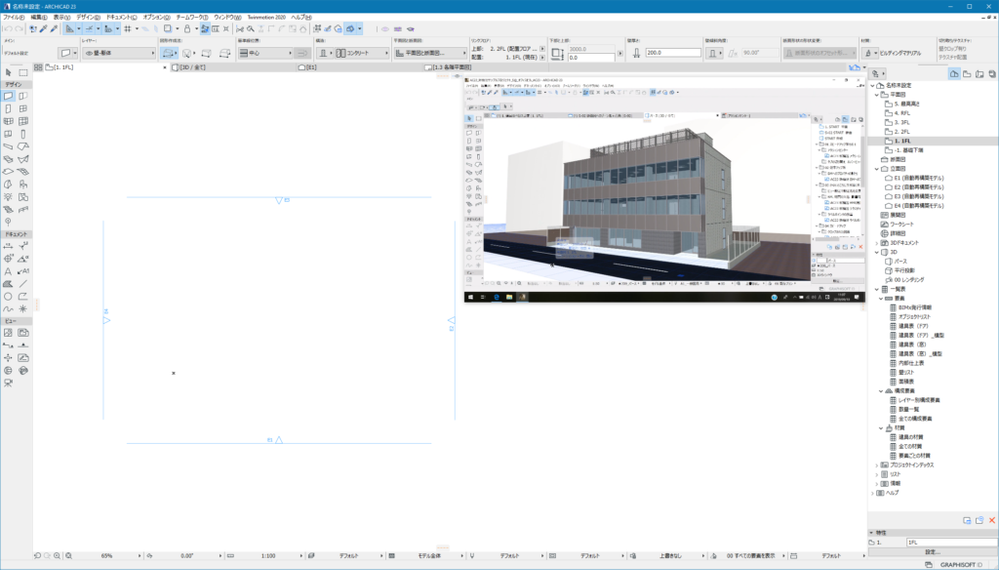The height and width of the screenshot is (570, 999).
Task: Select the Label tool (A1)
Action: tap(23, 271)
